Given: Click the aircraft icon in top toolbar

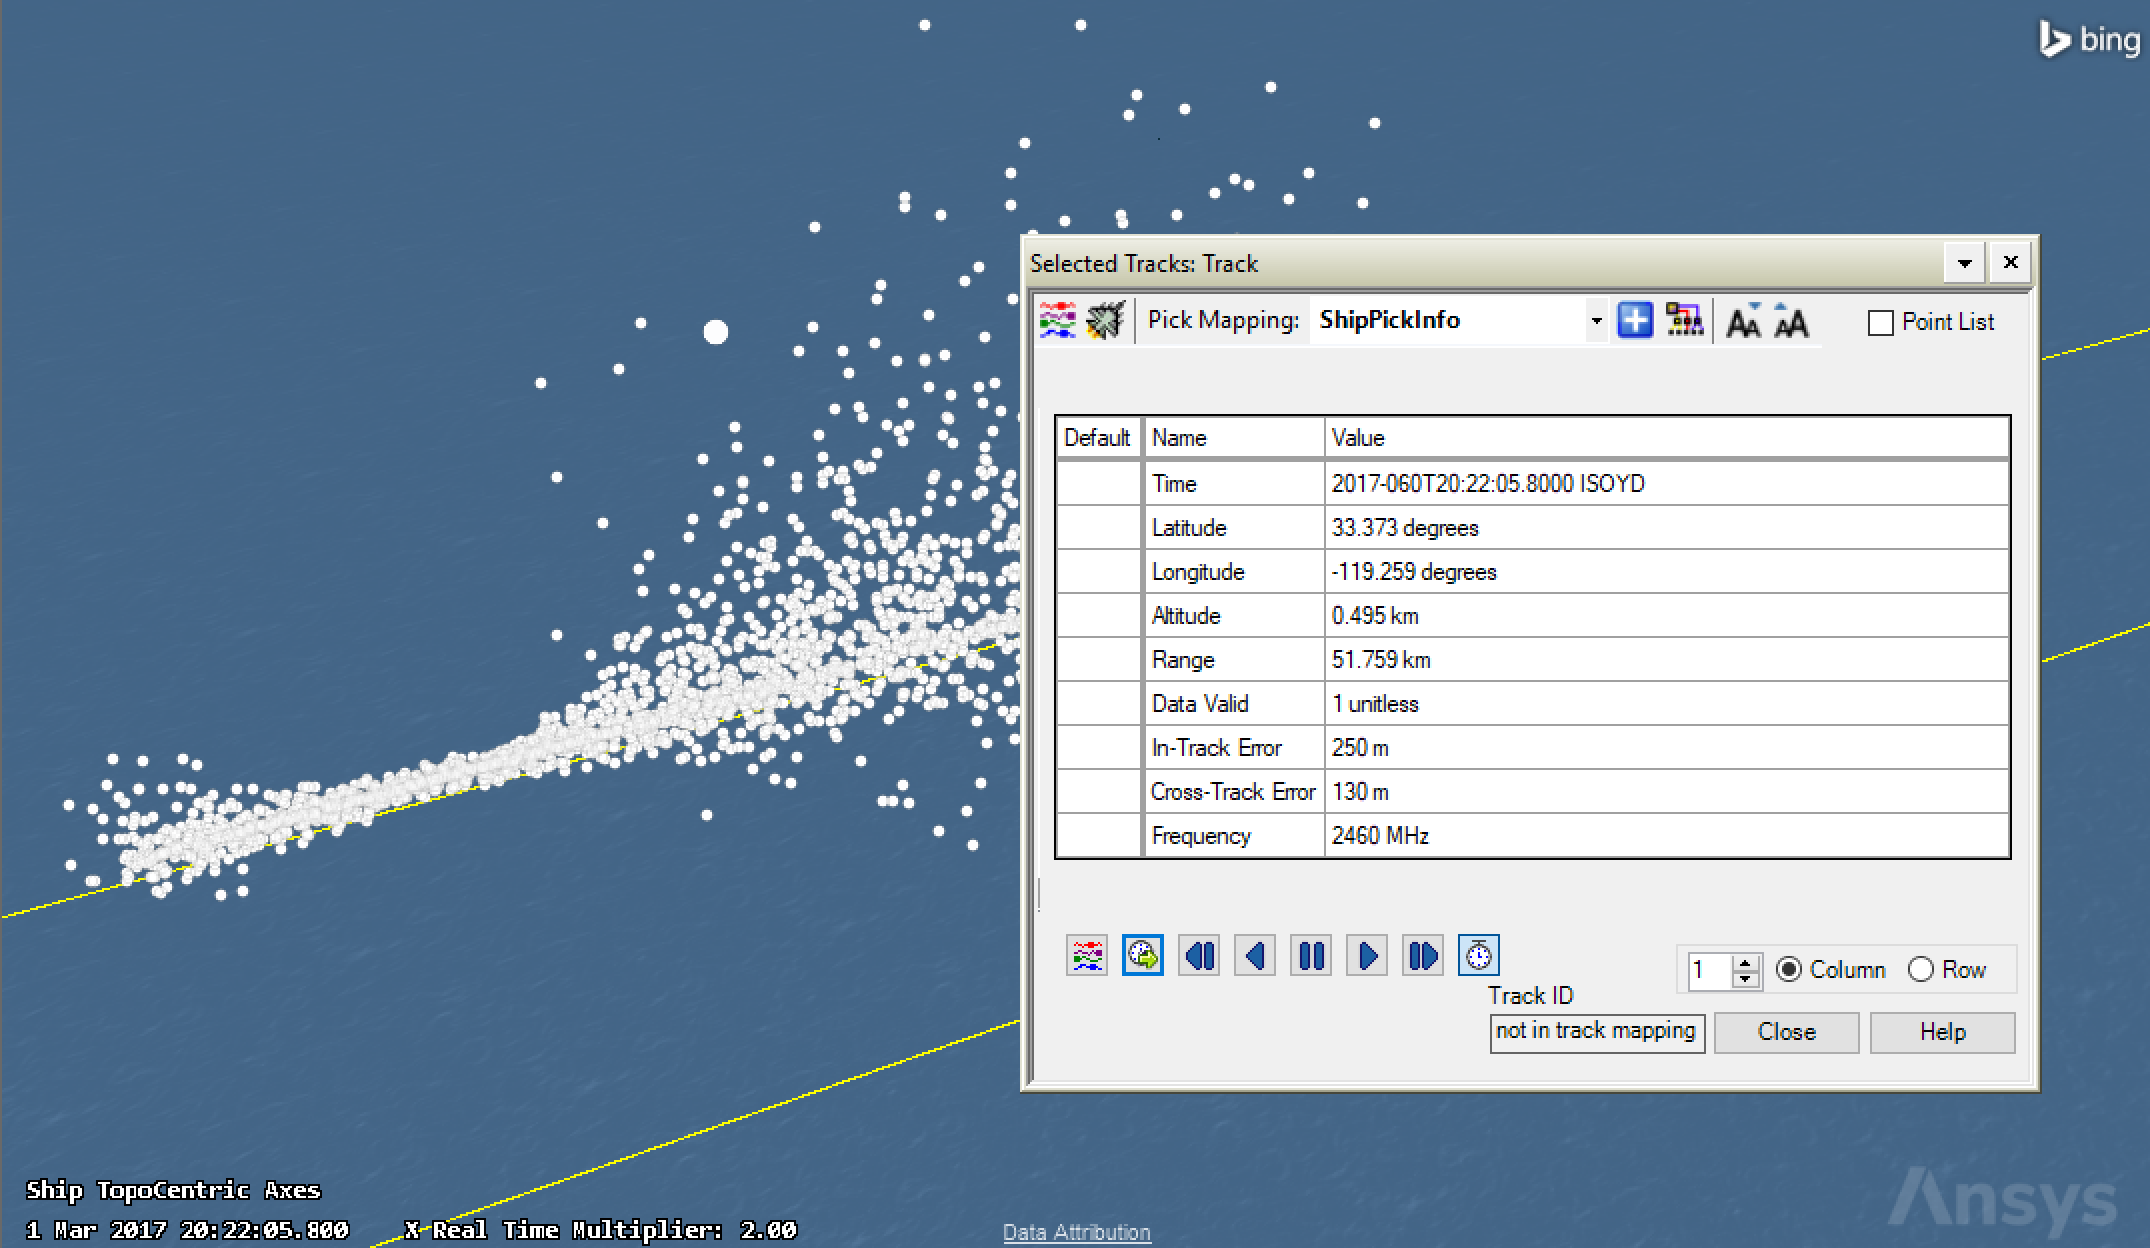Looking at the screenshot, I should pos(1105,321).
